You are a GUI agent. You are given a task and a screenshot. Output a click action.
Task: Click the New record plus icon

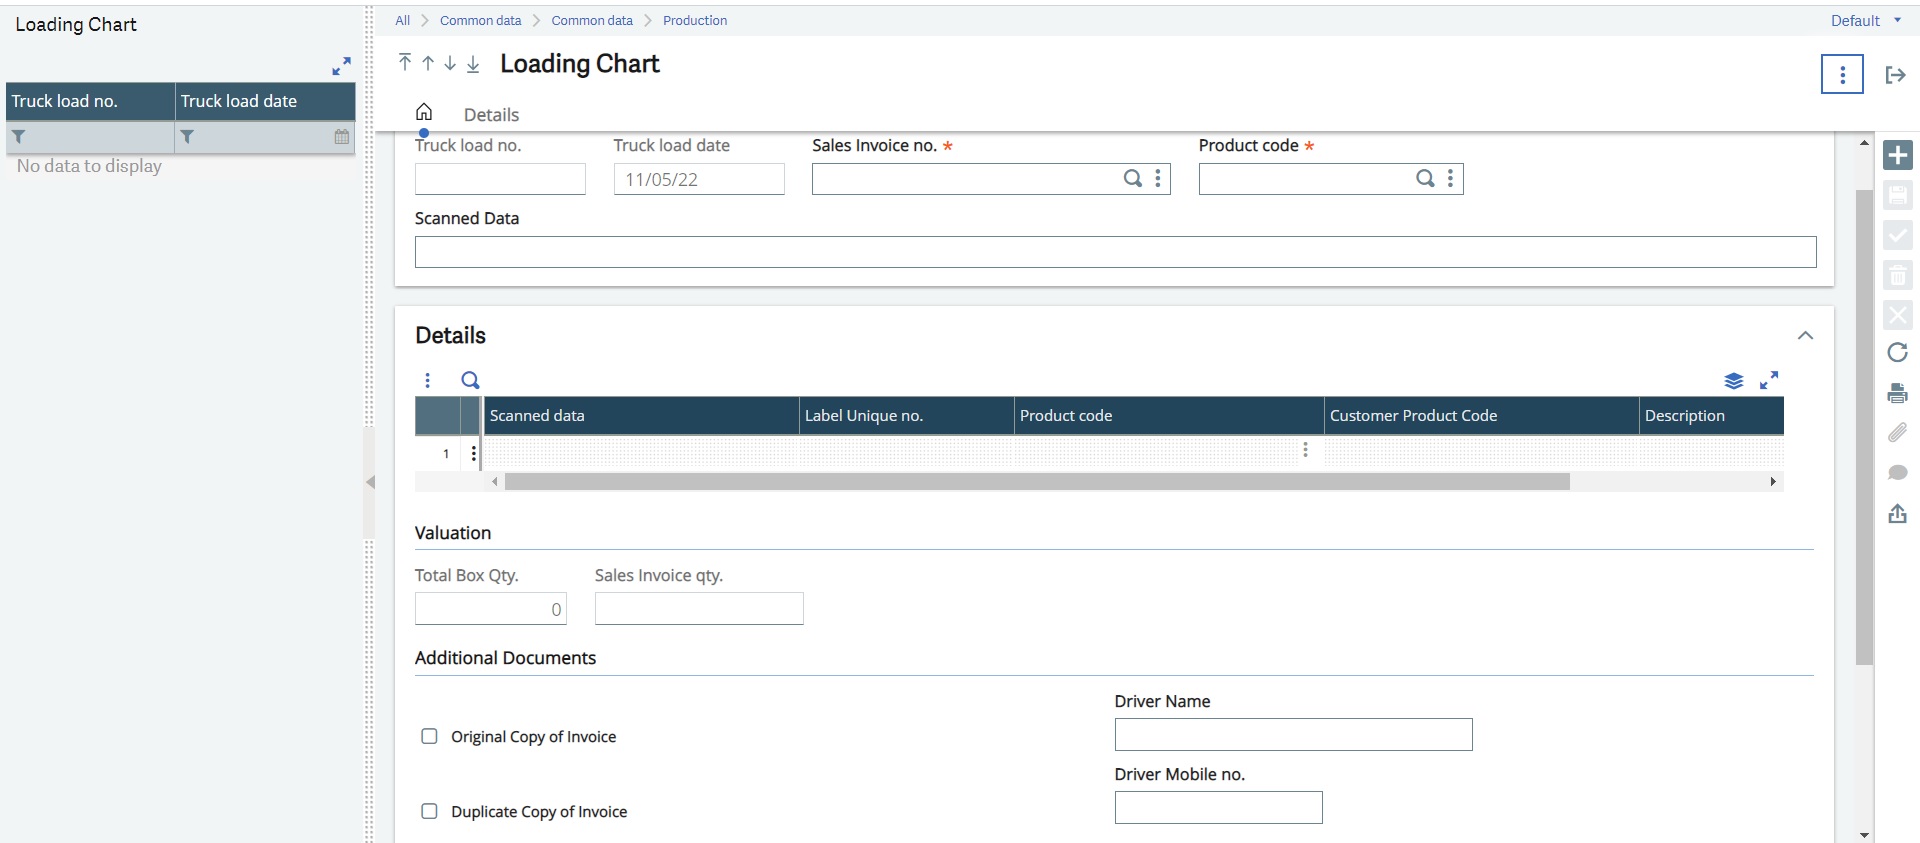(x=1897, y=155)
